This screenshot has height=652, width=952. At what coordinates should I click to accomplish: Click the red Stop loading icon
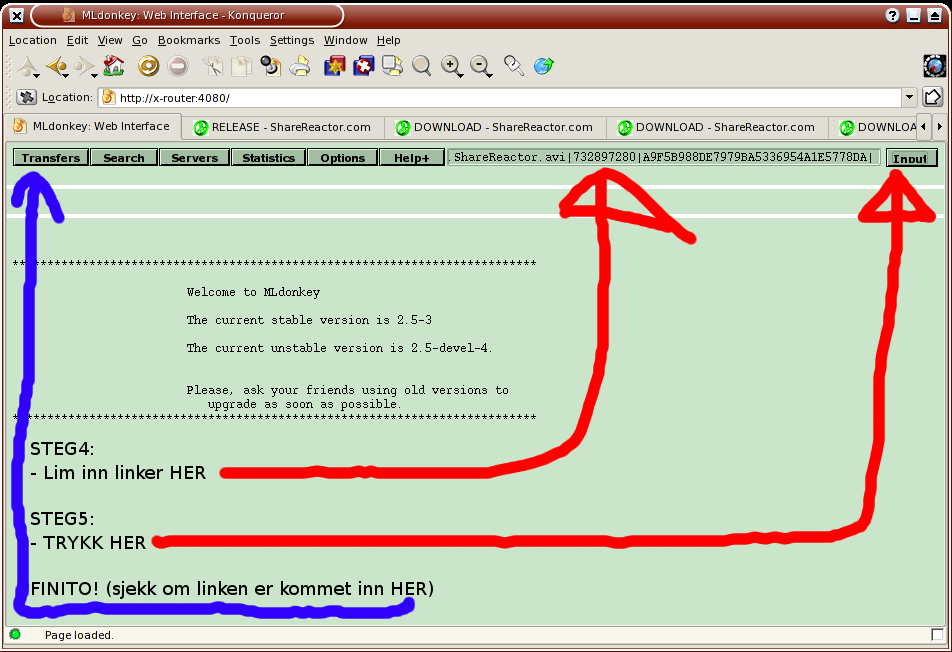tap(178, 67)
